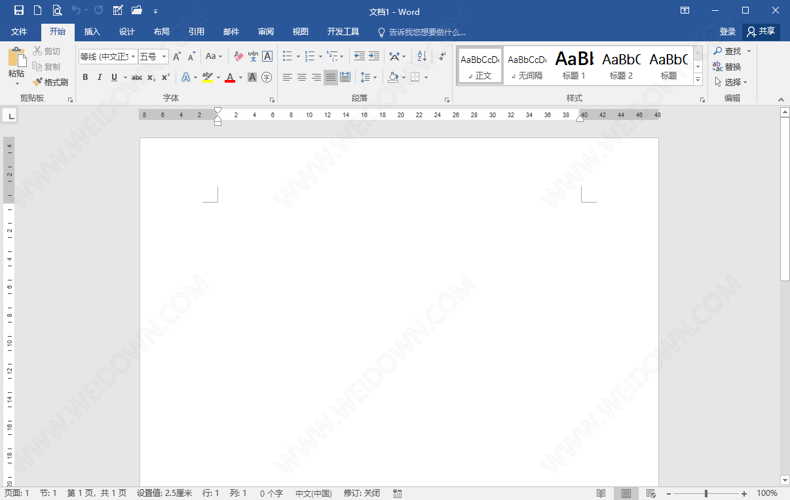Toggle strikethrough formatting

136,77
